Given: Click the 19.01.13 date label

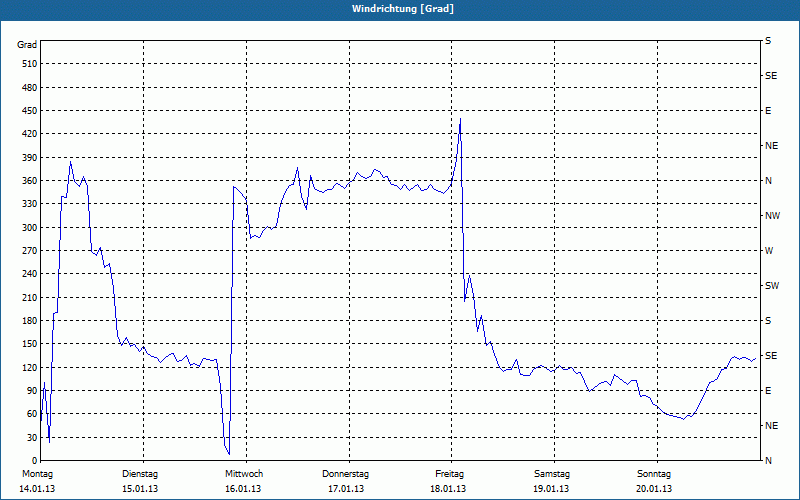Looking at the screenshot, I should pyautogui.click(x=551, y=489).
